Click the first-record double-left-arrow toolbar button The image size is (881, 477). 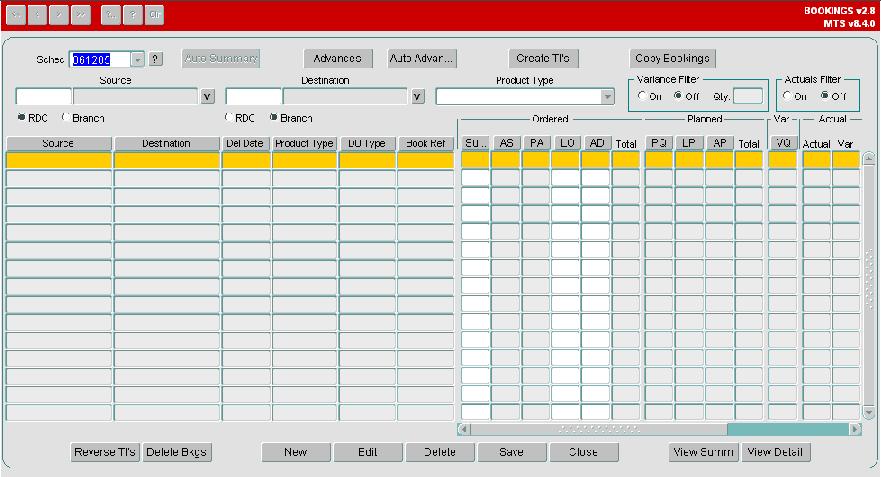coord(15,15)
